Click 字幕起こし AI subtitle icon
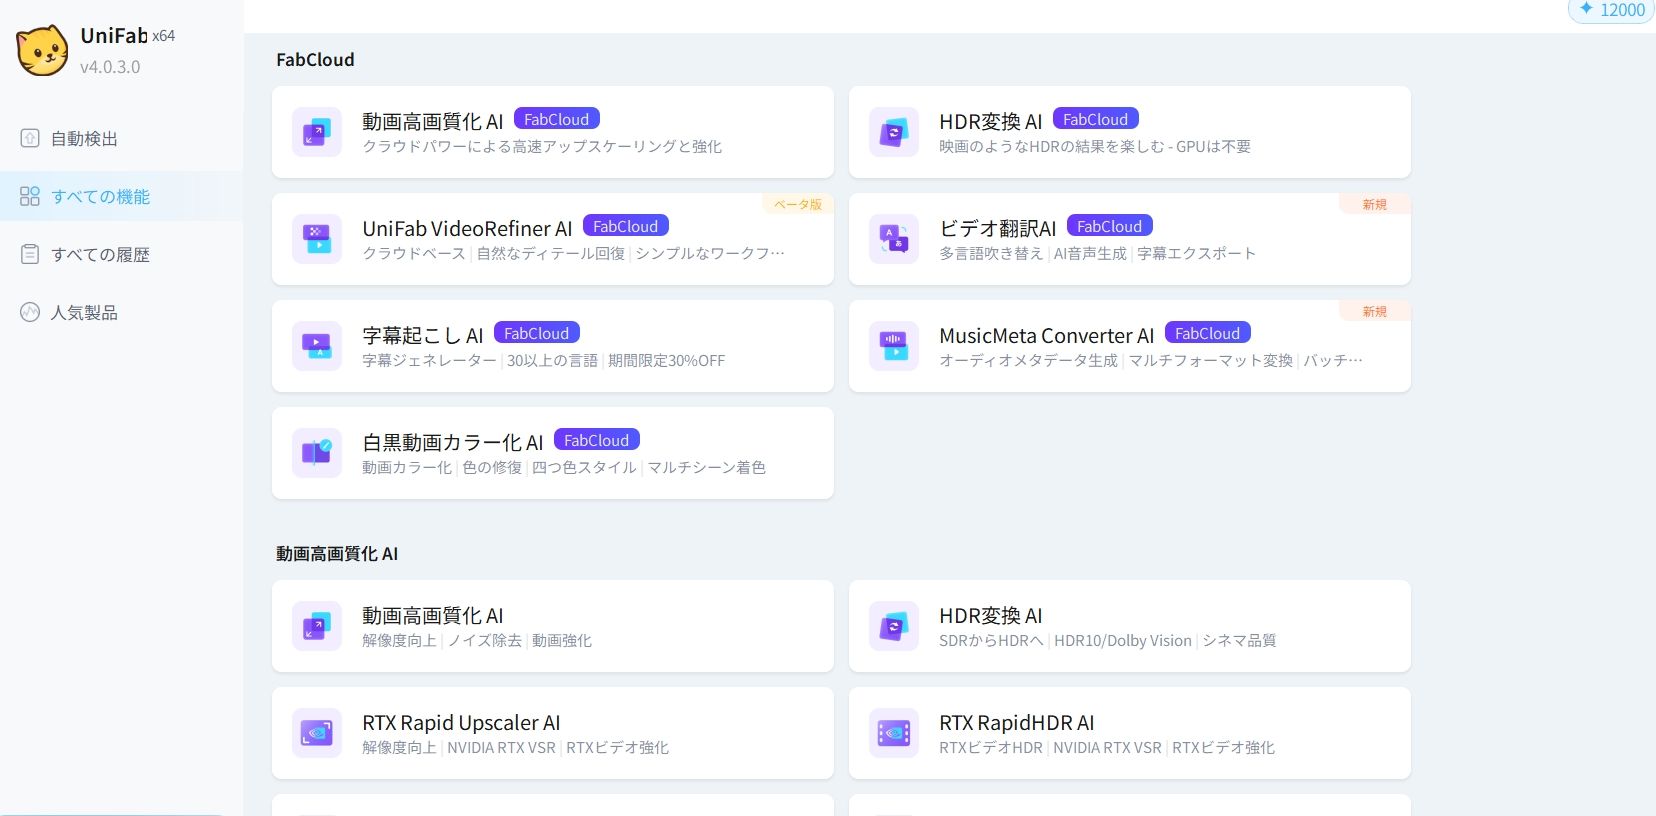The image size is (1656, 816). pos(317,346)
